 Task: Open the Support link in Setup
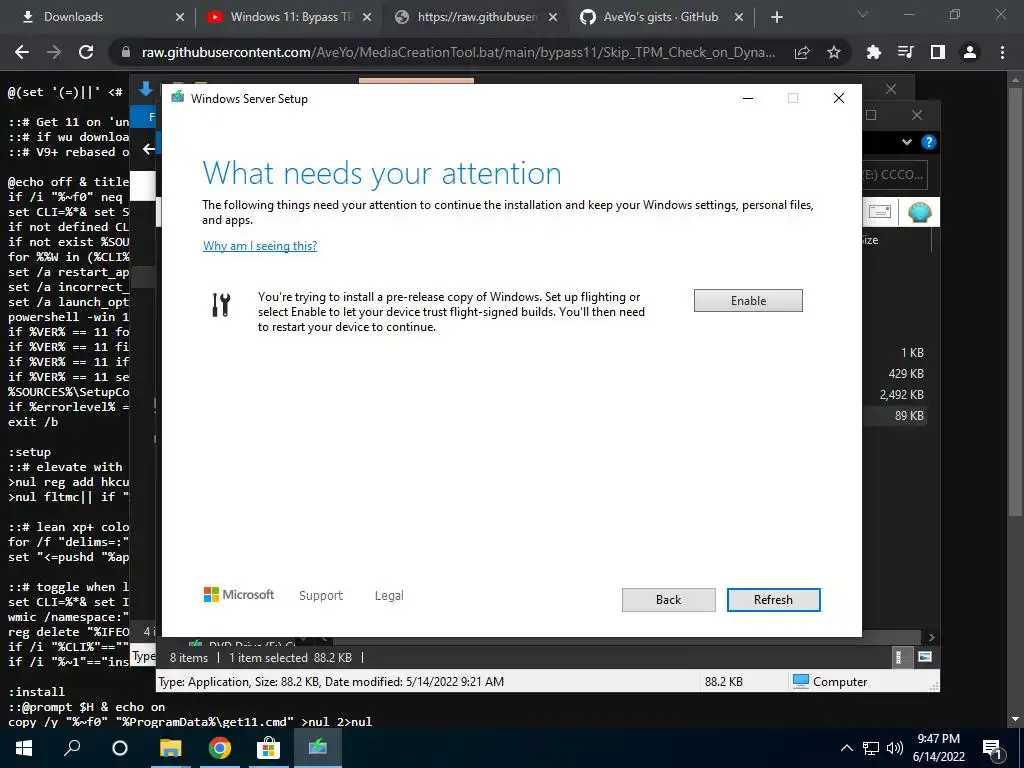[321, 595]
